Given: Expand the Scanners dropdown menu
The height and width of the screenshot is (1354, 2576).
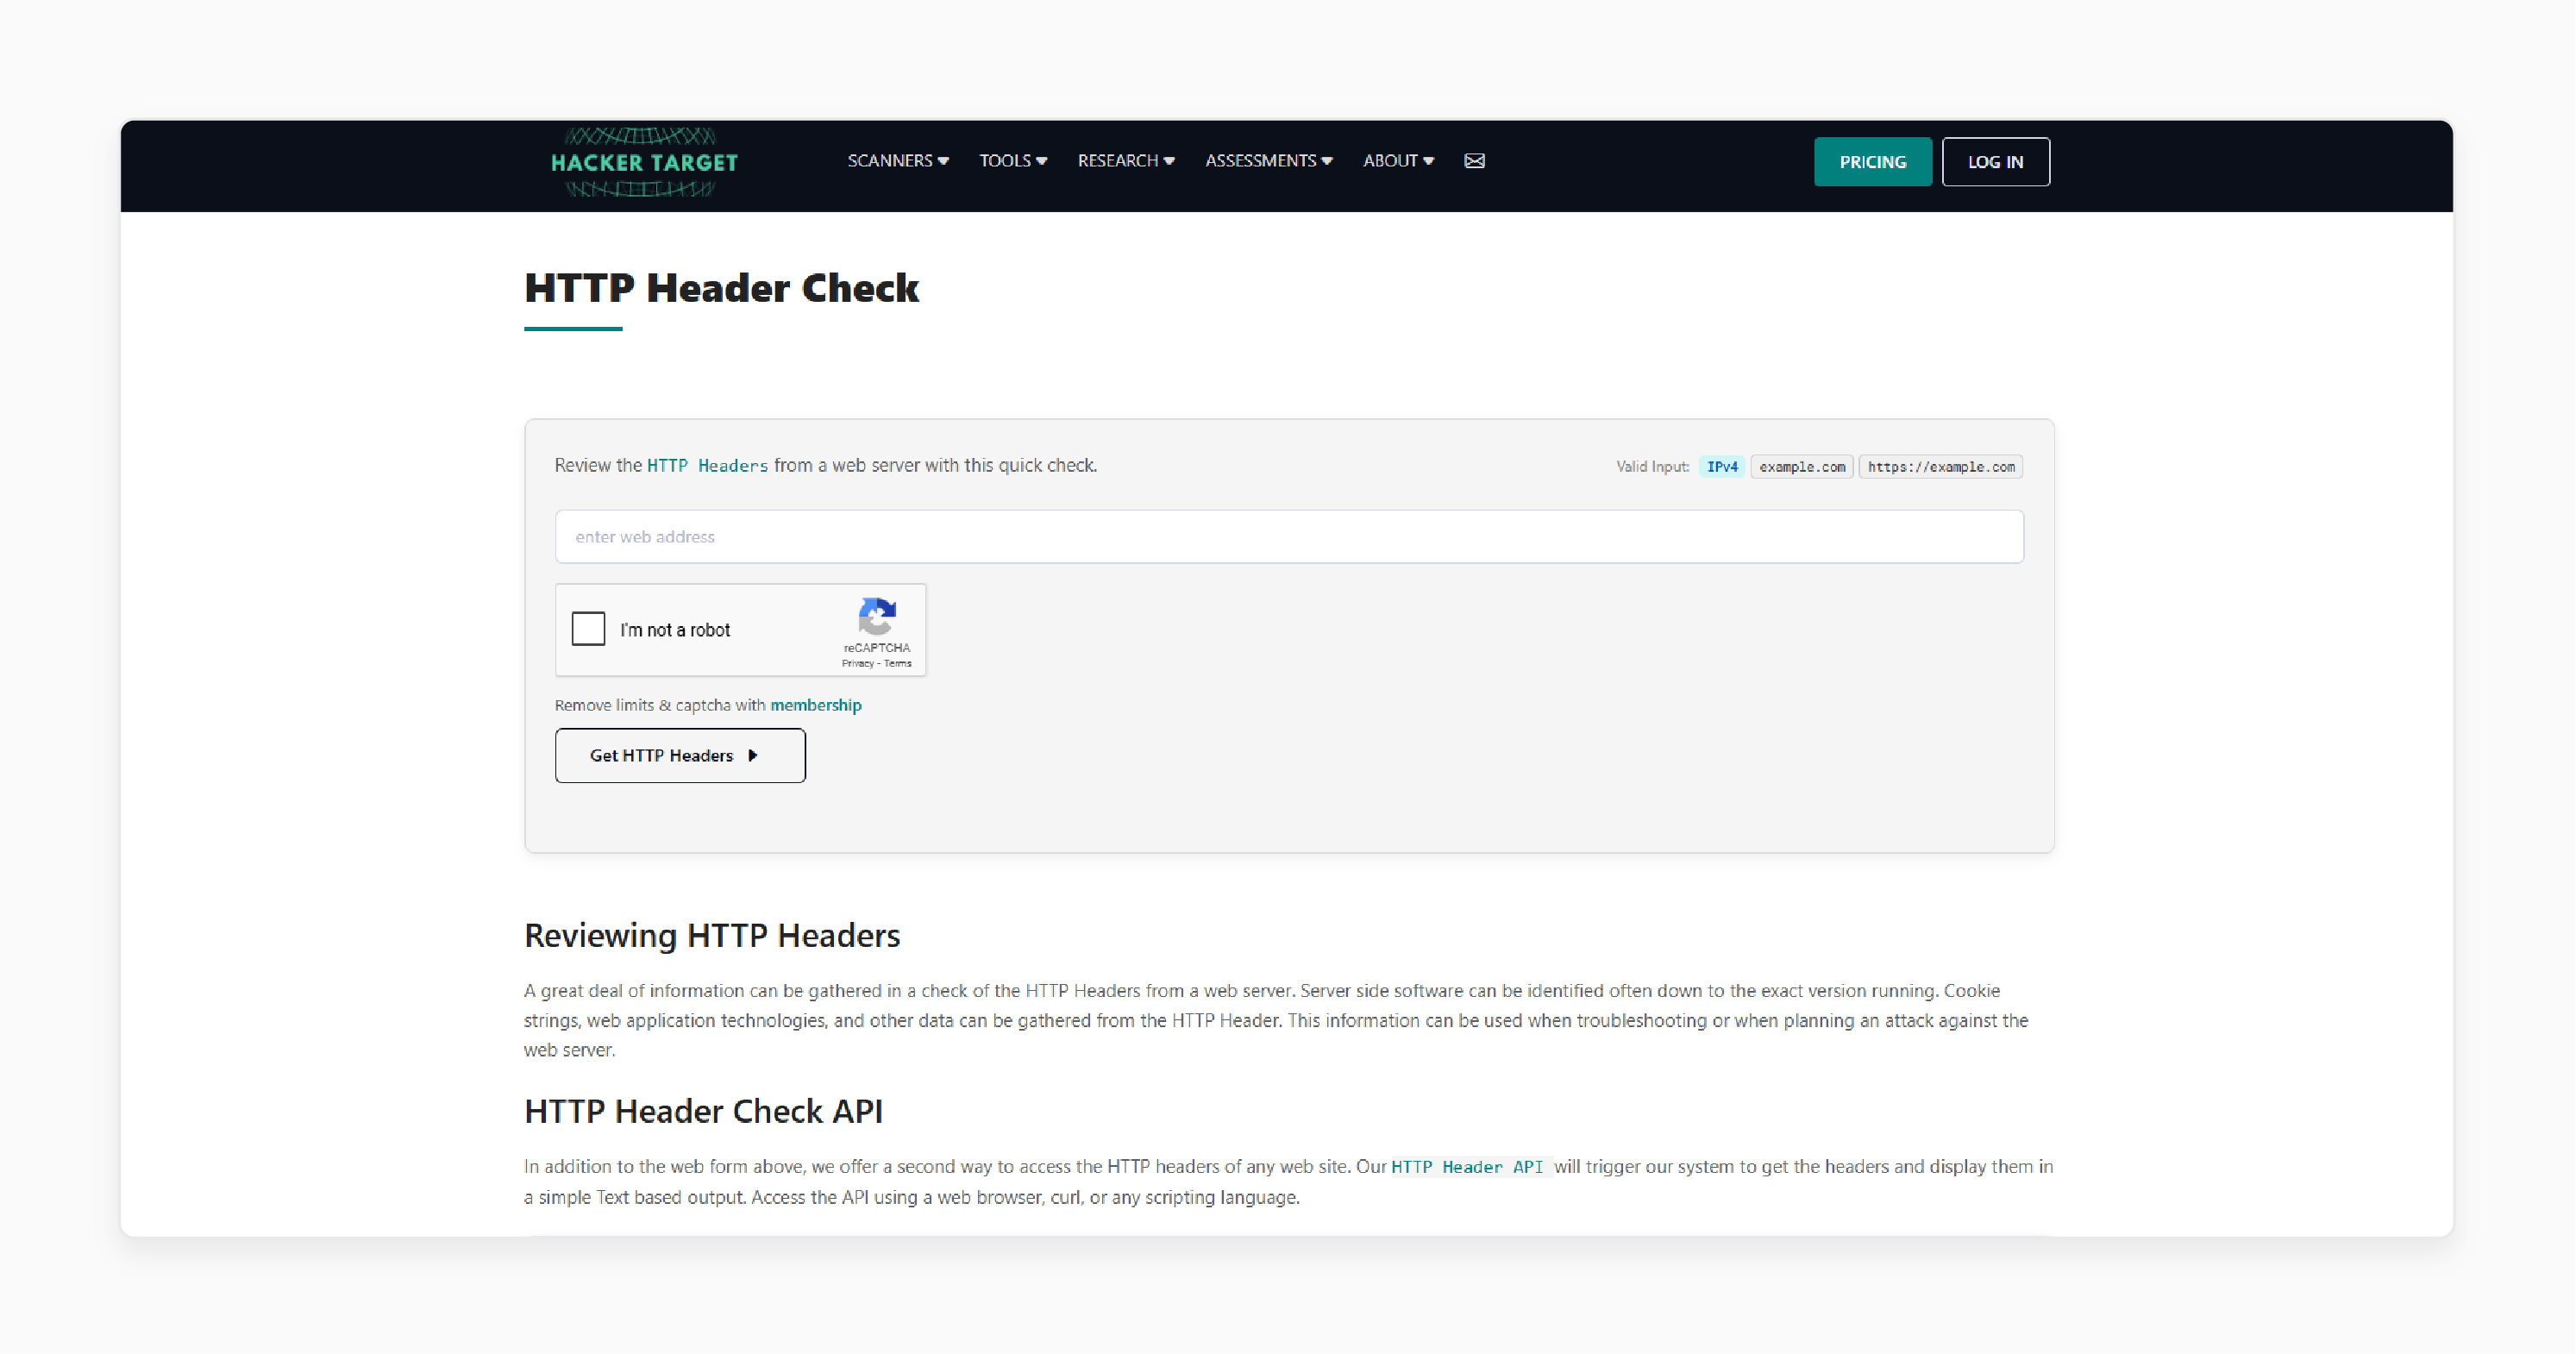Looking at the screenshot, I should (898, 161).
